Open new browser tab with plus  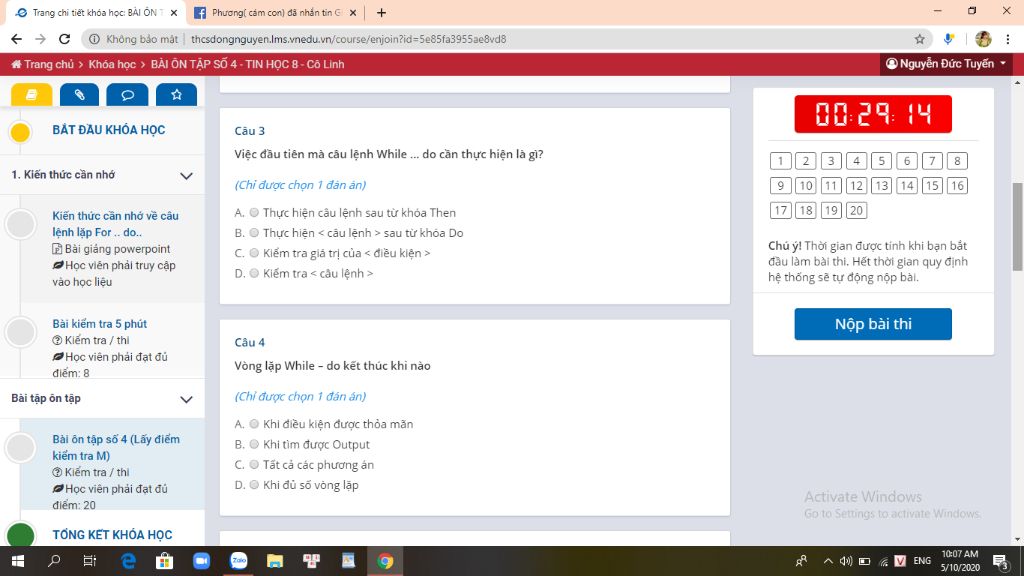(381, 12)
